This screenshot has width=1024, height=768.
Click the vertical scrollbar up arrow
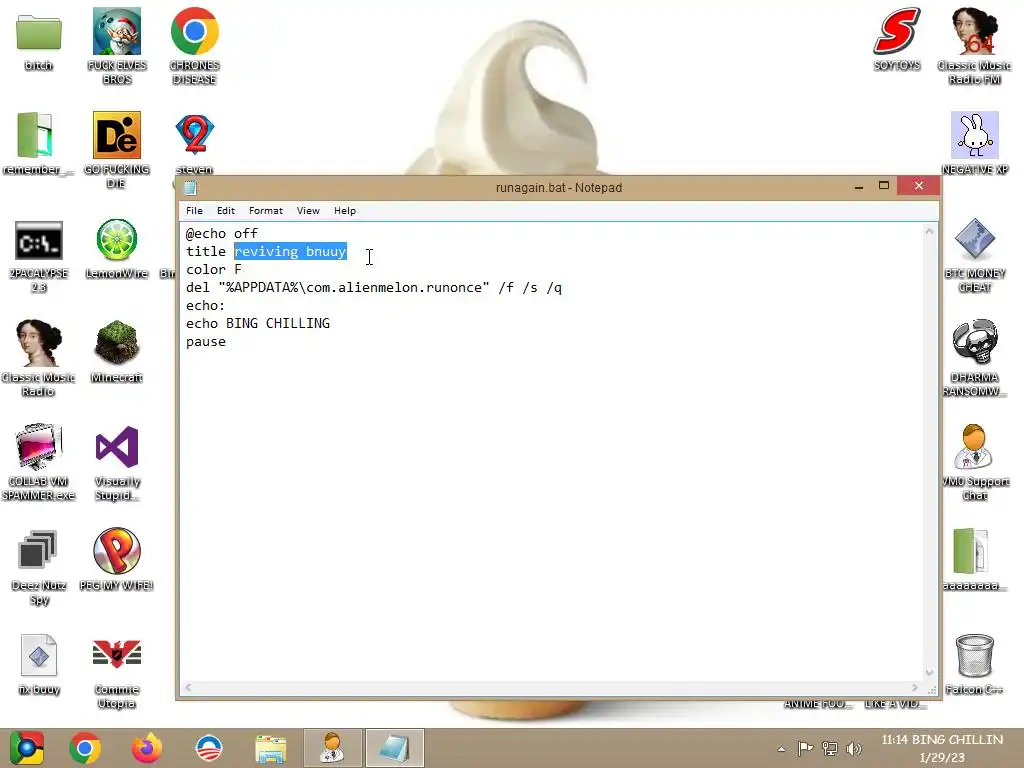coord(929,231)
